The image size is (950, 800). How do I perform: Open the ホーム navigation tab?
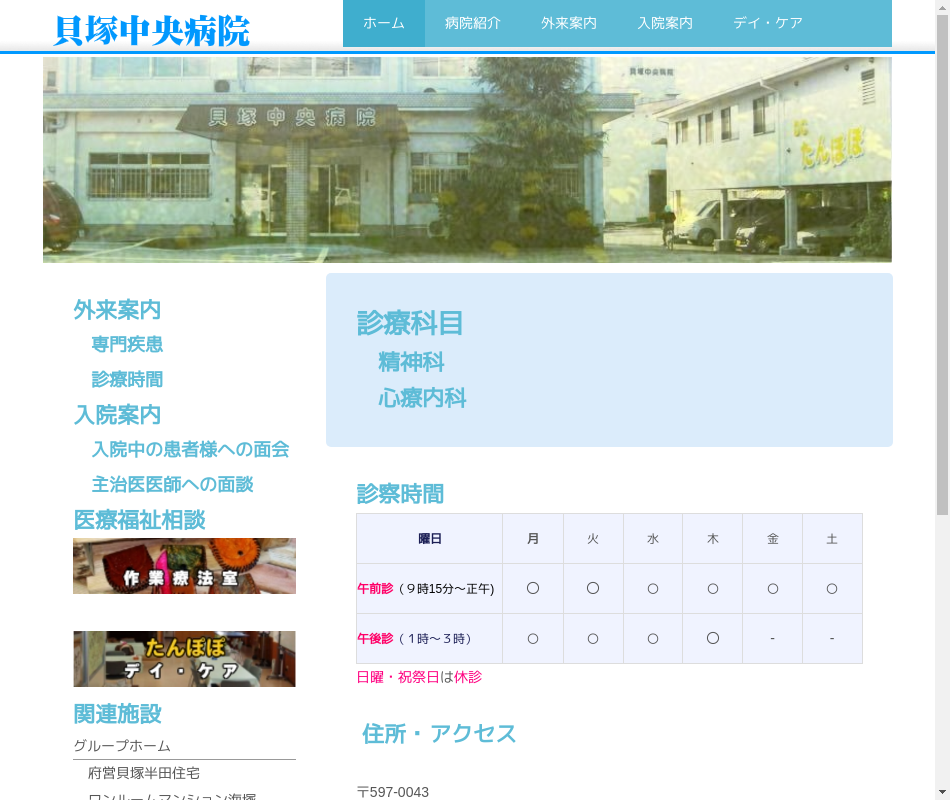[384, 23]
